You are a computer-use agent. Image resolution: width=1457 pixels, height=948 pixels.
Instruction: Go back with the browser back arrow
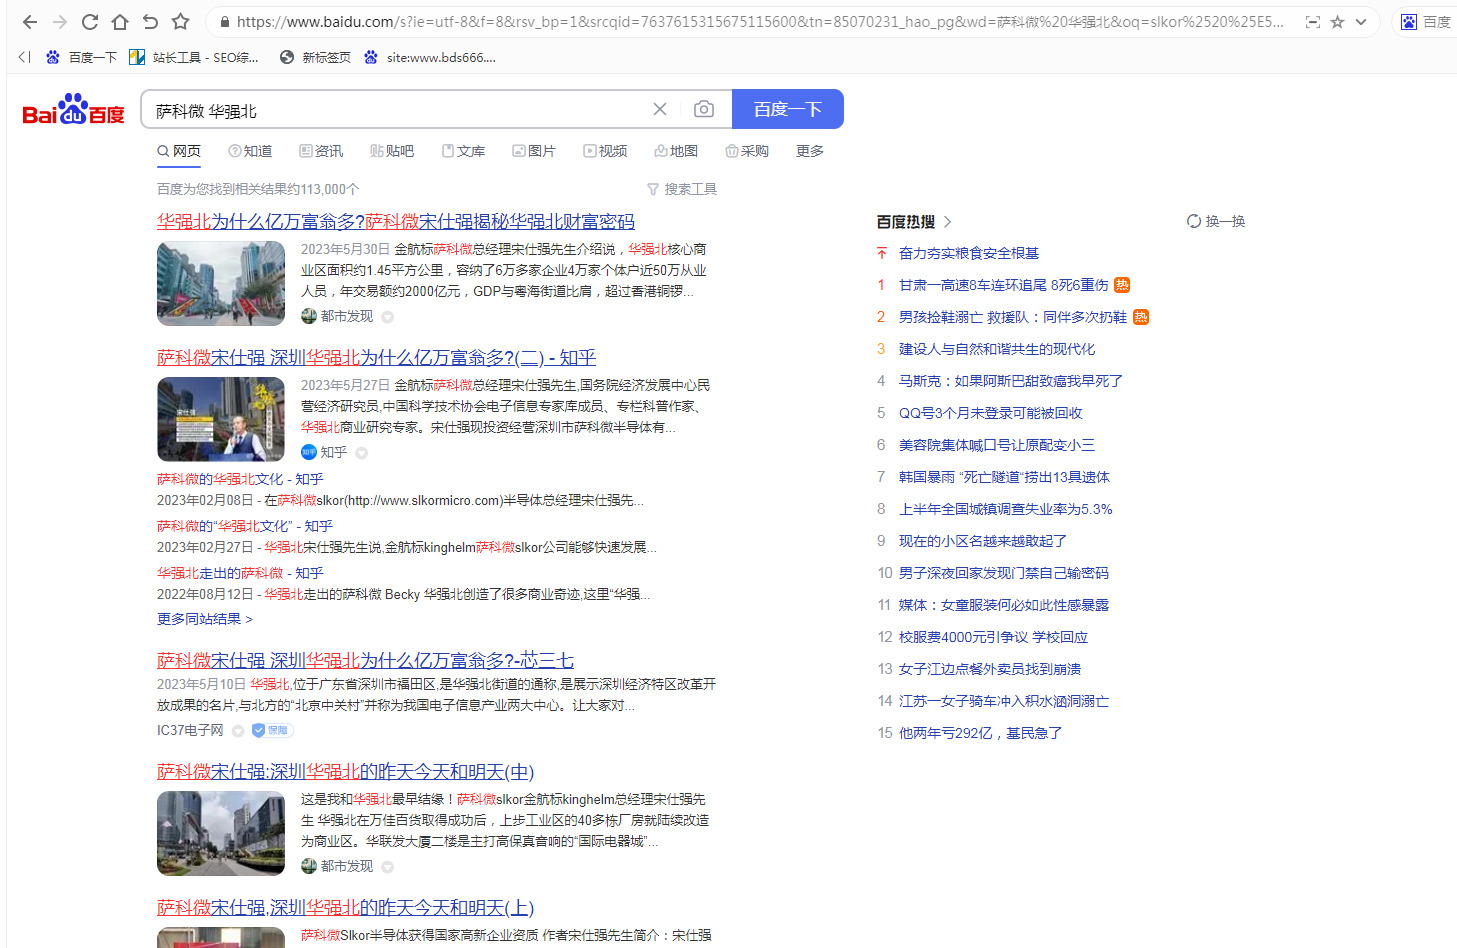point(29,22)
